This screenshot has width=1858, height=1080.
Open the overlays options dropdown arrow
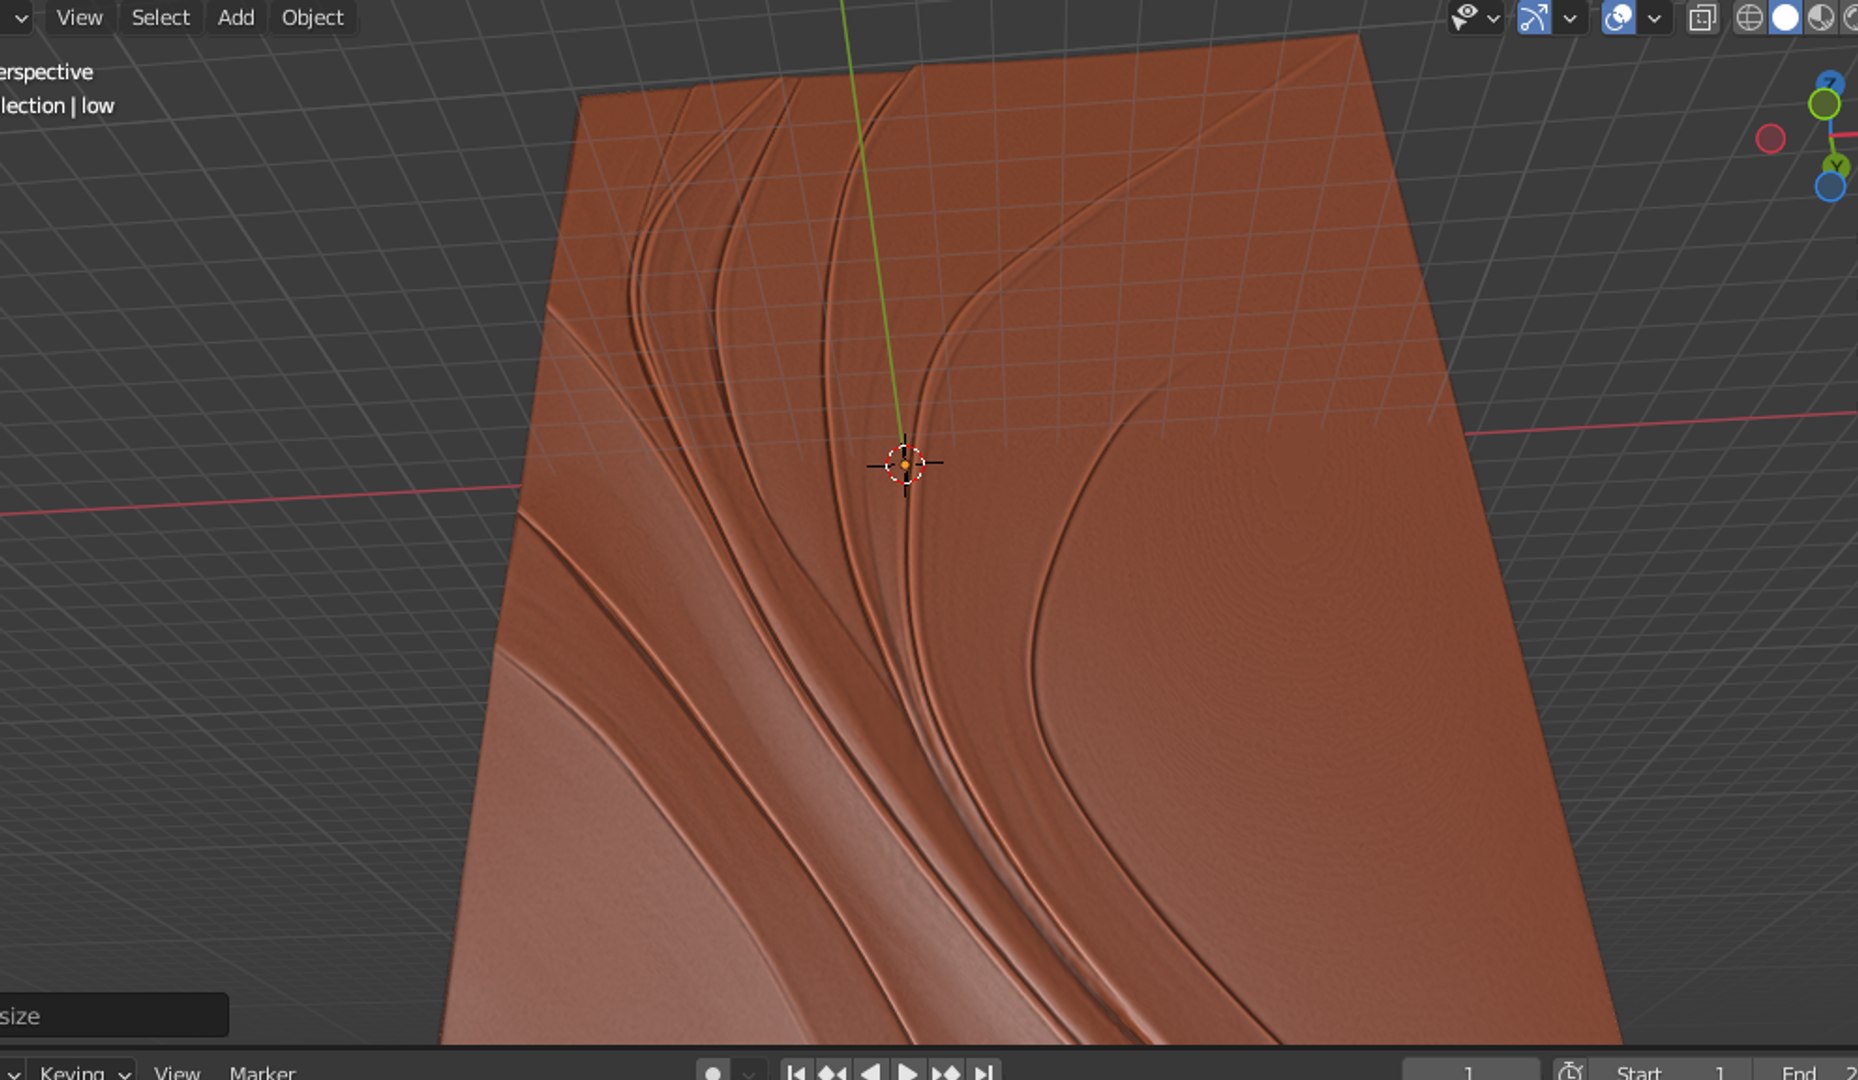(1654, 18)
